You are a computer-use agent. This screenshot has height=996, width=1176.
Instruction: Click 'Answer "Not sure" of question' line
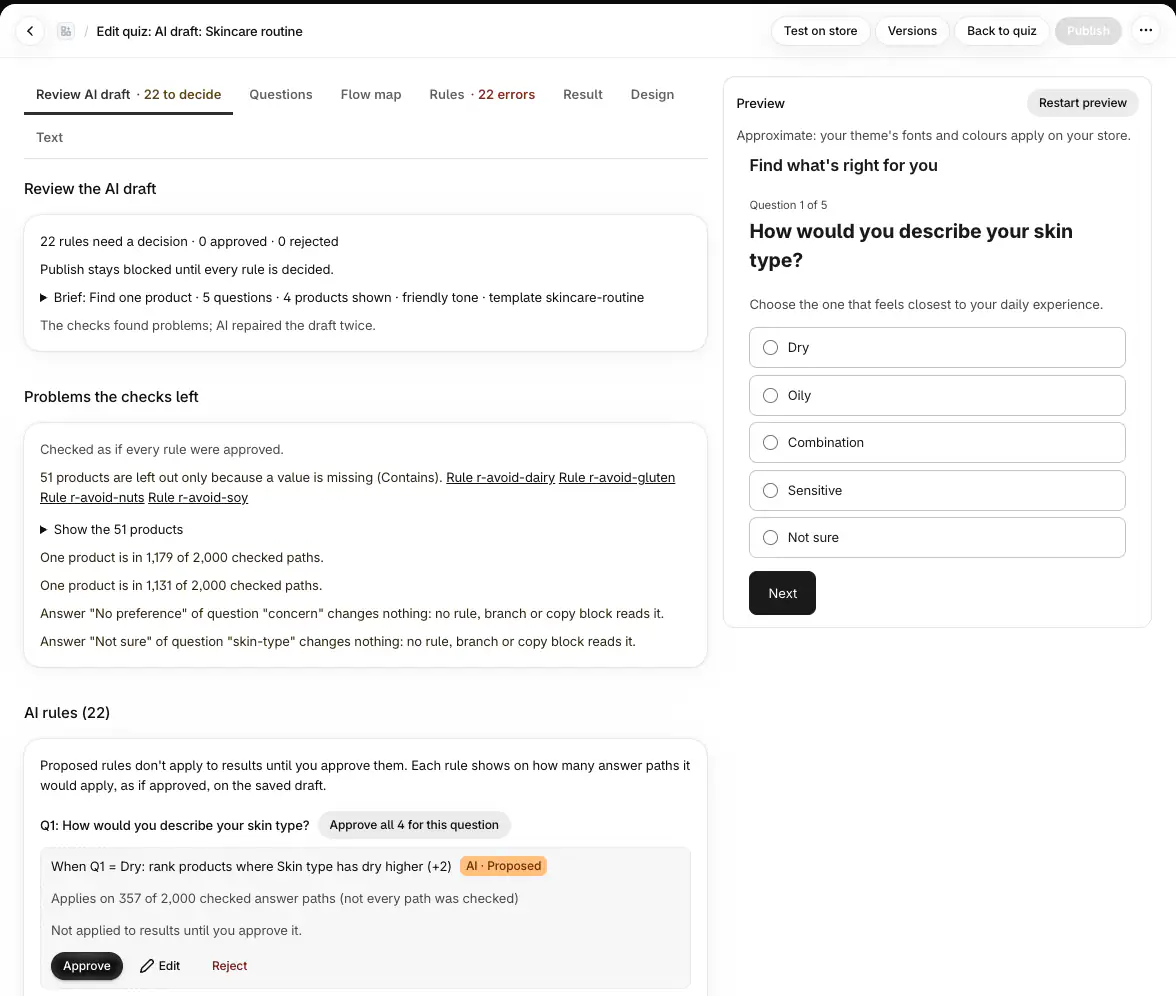pyautogui.click(x=338, y=642)
